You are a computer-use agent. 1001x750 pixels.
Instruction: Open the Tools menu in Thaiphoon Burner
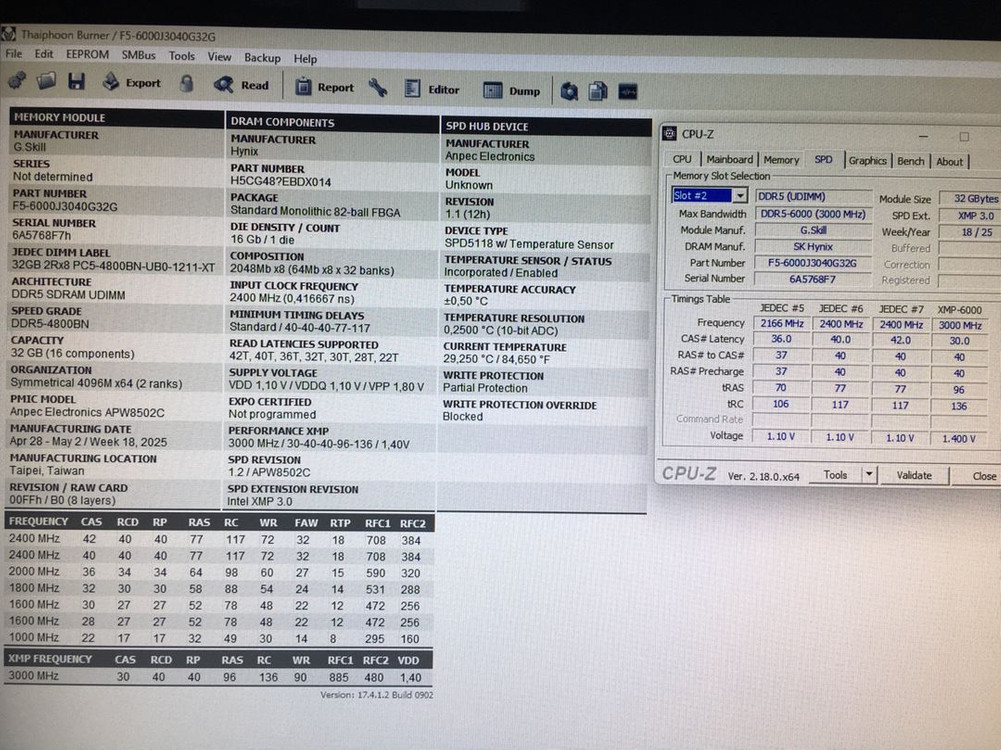click(181, 56)
